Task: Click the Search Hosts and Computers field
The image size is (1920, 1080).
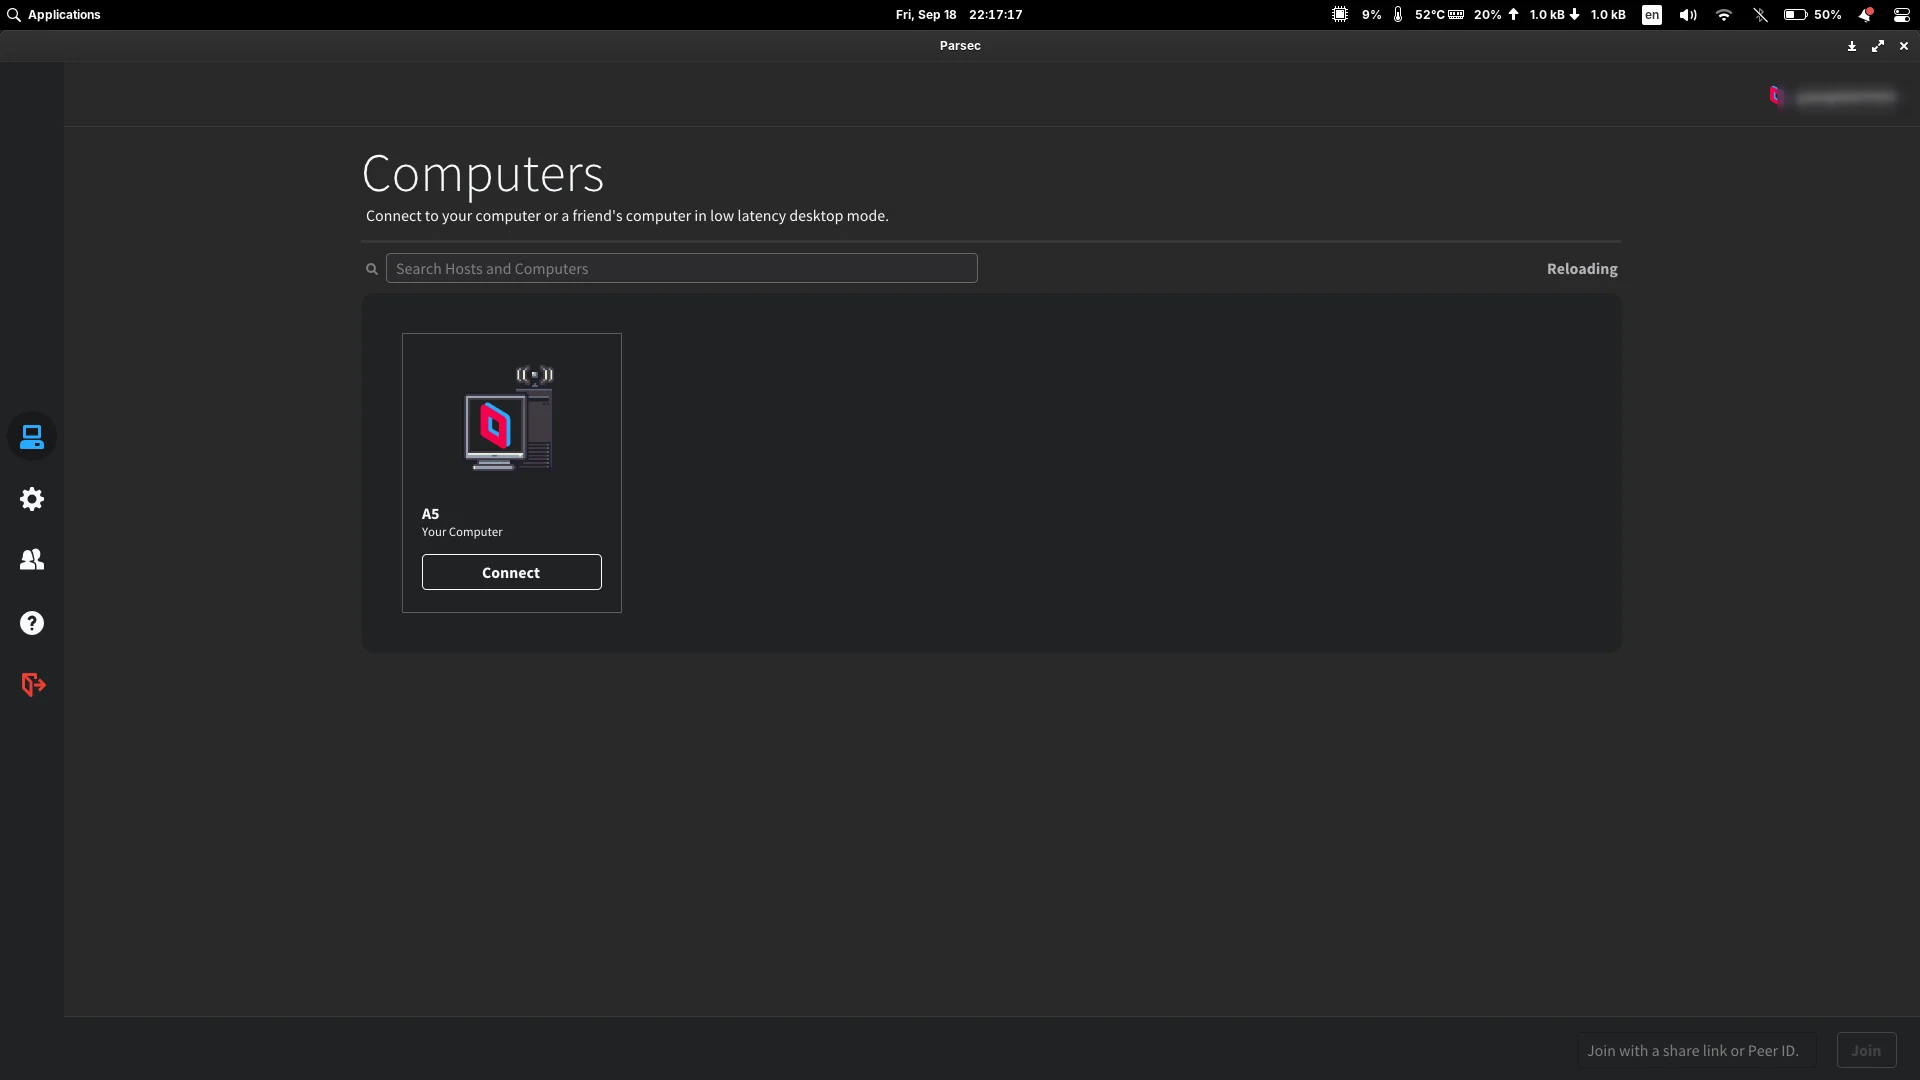Action: [x=681, y=268]
